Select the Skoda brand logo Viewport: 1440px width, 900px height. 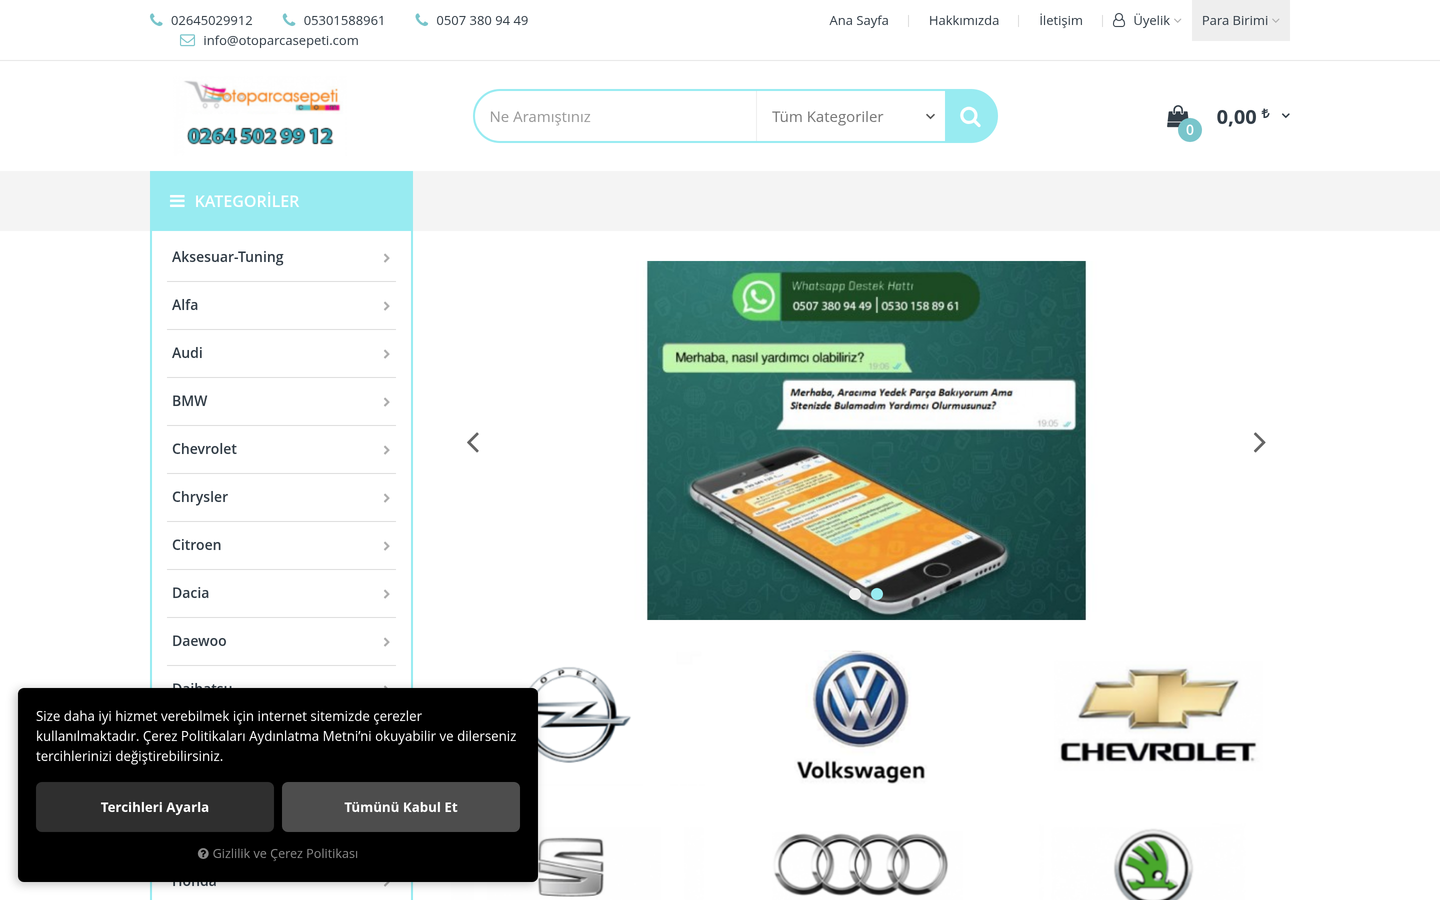(x=1153, y=865)
